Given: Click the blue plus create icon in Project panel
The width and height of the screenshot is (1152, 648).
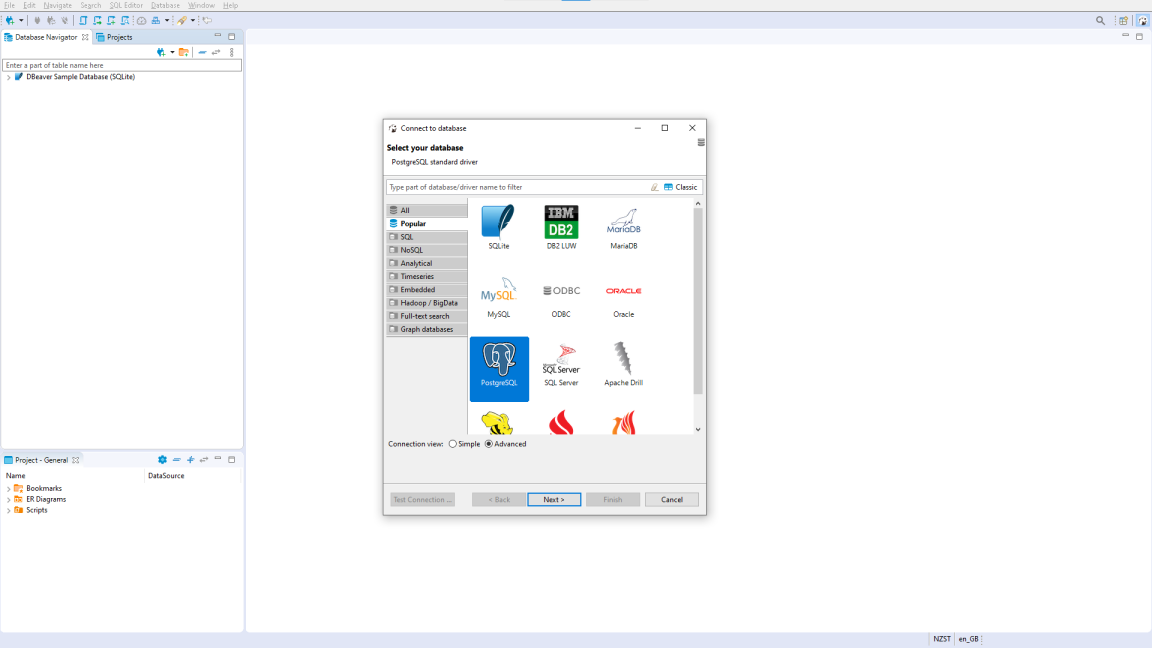Looking at the screenshot, I should click(x=190, y=460).
